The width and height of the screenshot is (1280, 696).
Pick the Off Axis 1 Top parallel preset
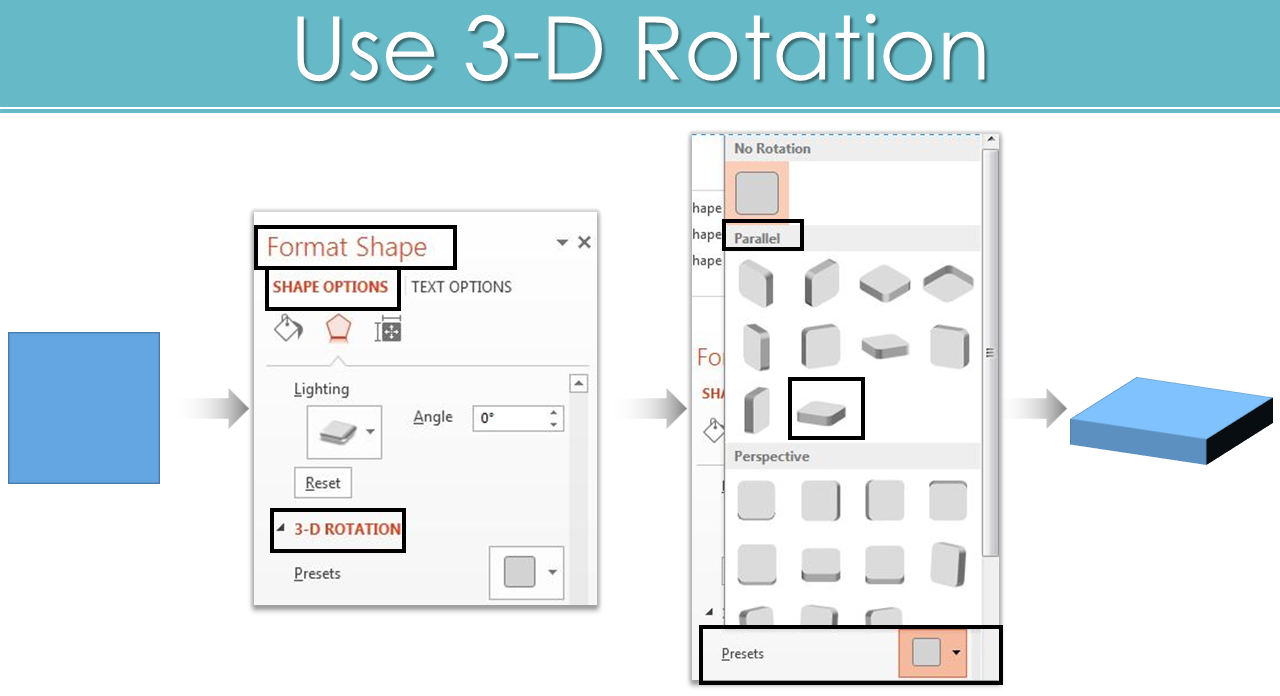[884, 347]
